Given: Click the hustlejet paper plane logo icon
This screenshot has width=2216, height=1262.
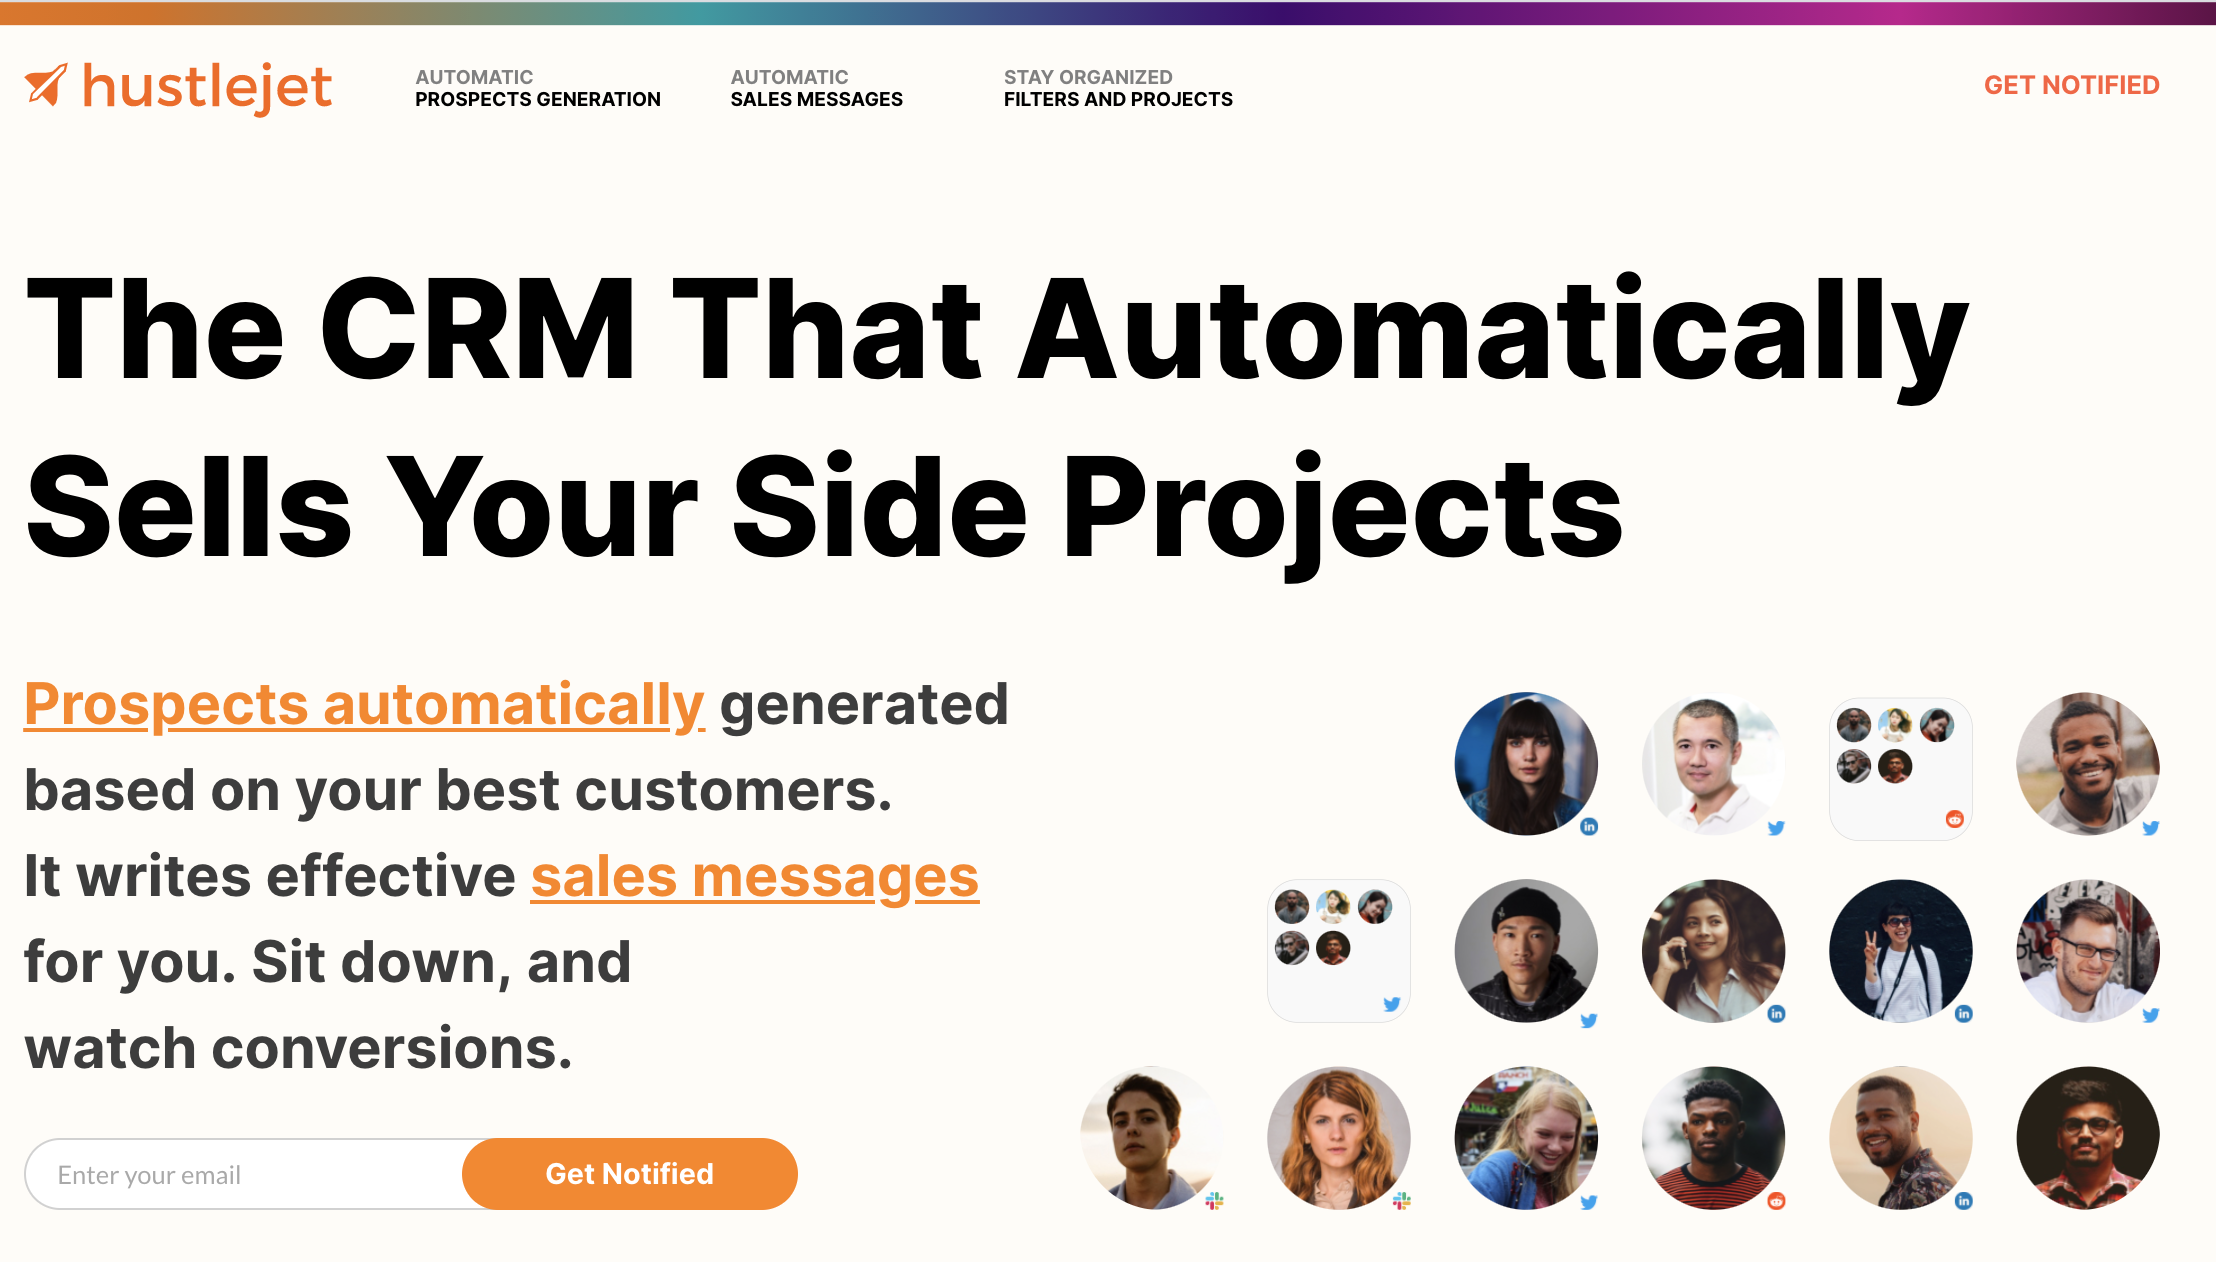Looking at the screenshot, I should [x=48, y=86].
